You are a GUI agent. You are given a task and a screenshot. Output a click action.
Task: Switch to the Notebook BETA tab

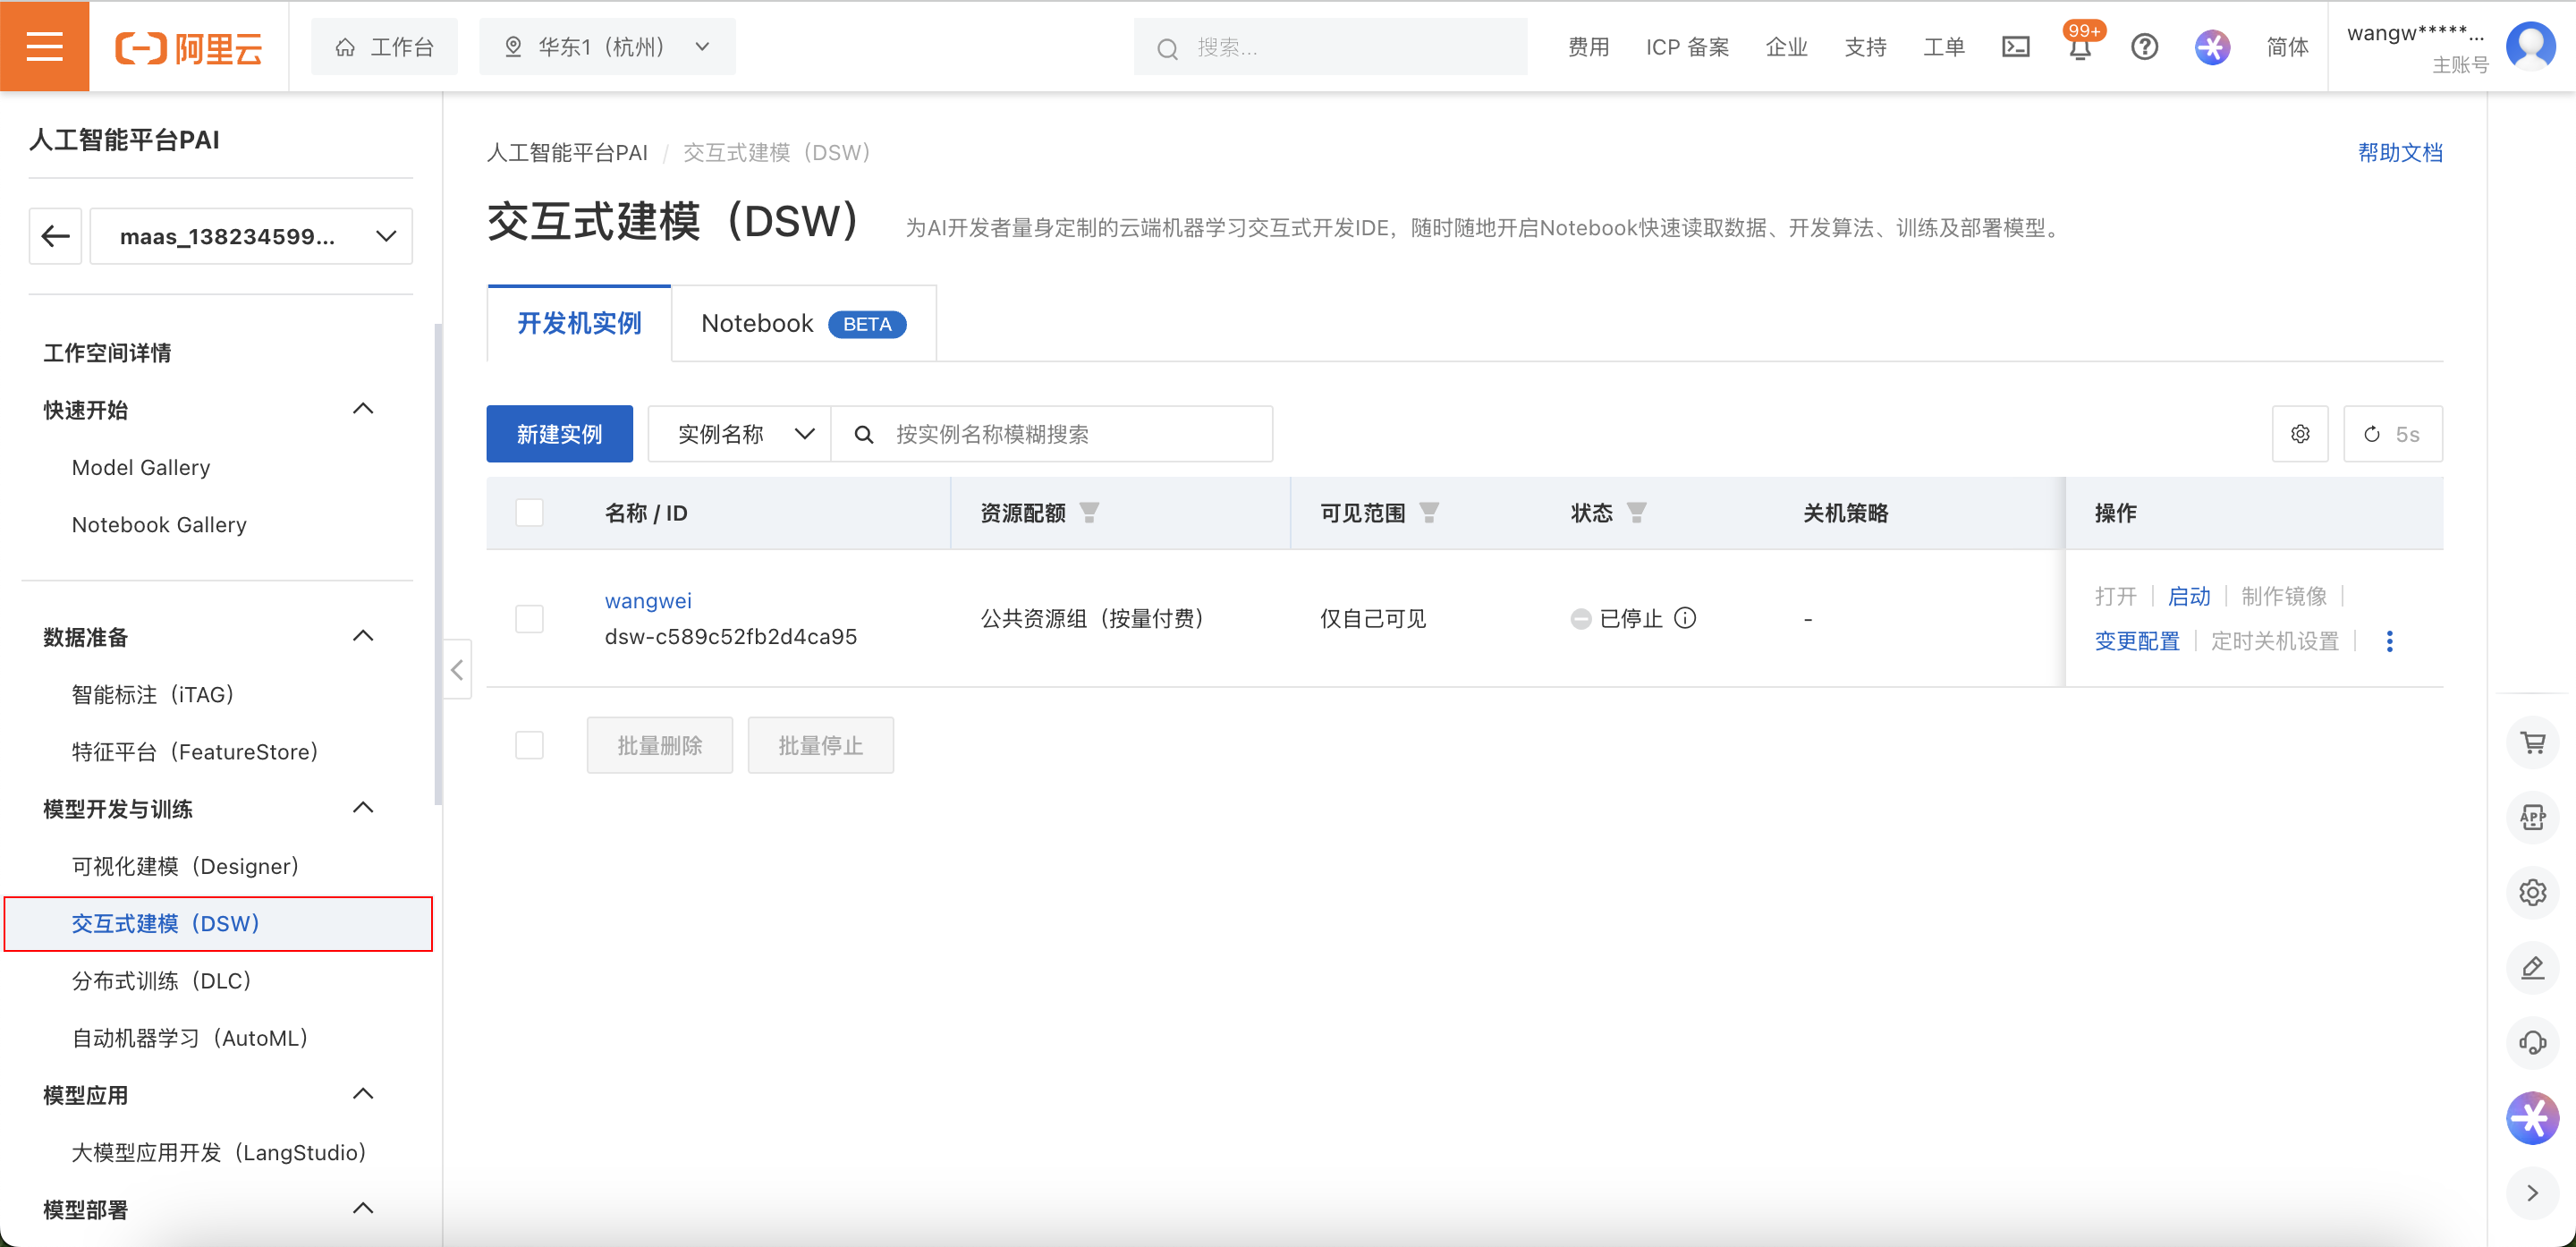click(804, 323)
